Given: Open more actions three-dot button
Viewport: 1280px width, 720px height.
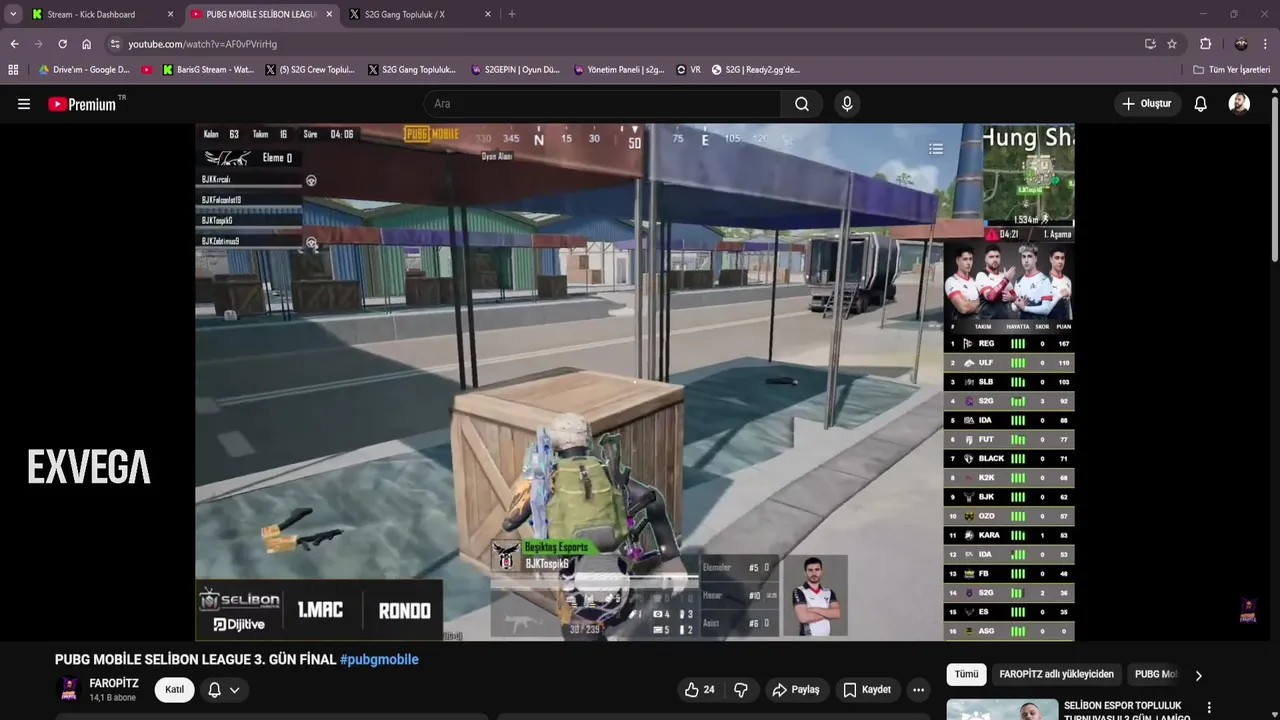Looking at the screenshot, I should point(918,690).
